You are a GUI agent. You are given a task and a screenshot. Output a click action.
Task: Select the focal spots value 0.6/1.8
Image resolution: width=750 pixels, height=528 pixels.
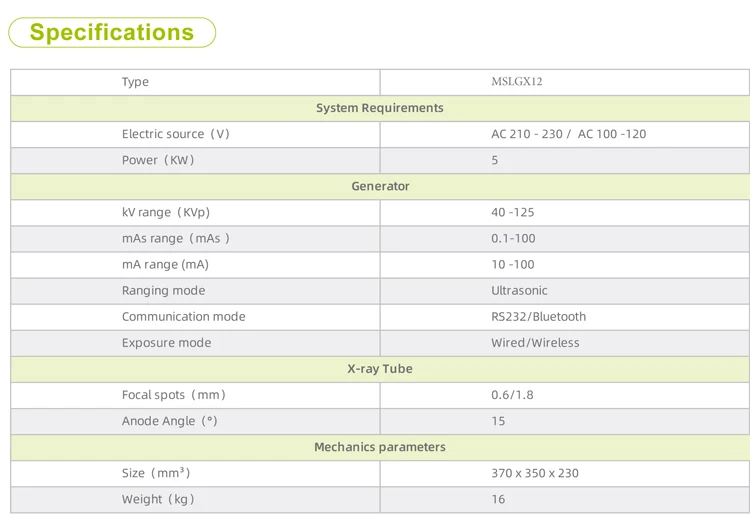tap(512, 394)
